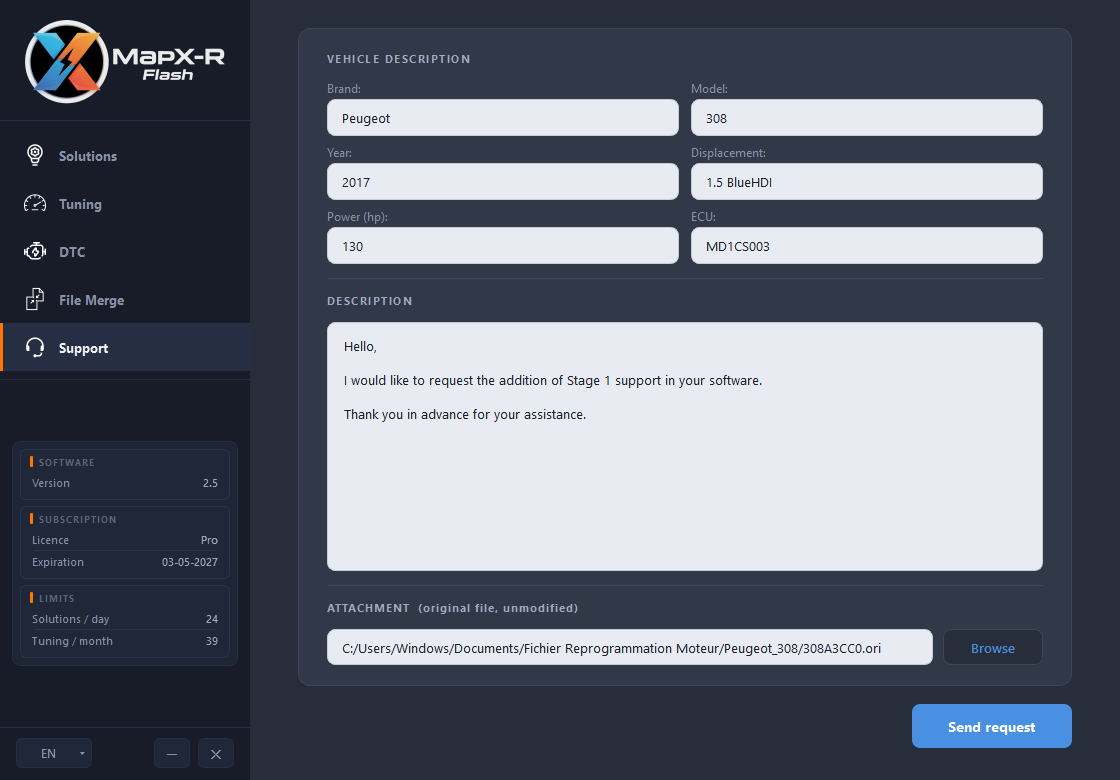Click Expiration date 03-05-2027
The height and width of the screenshot is (780, 1120).
[x=189, y=562]
